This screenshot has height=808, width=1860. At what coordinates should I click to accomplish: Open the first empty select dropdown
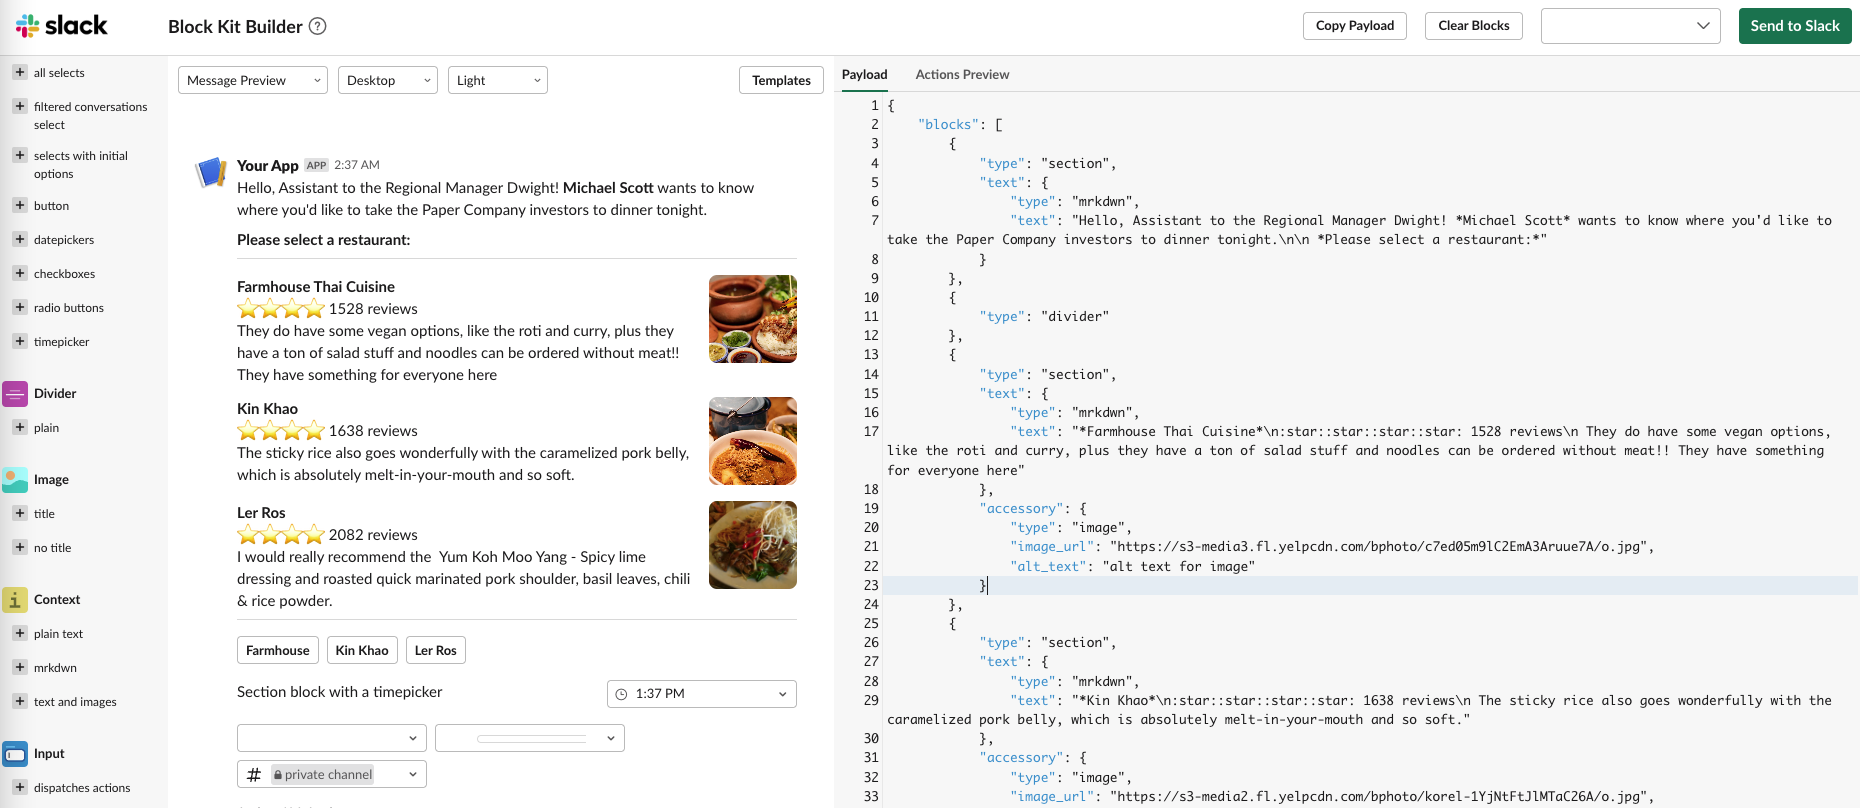coord(332,738)
